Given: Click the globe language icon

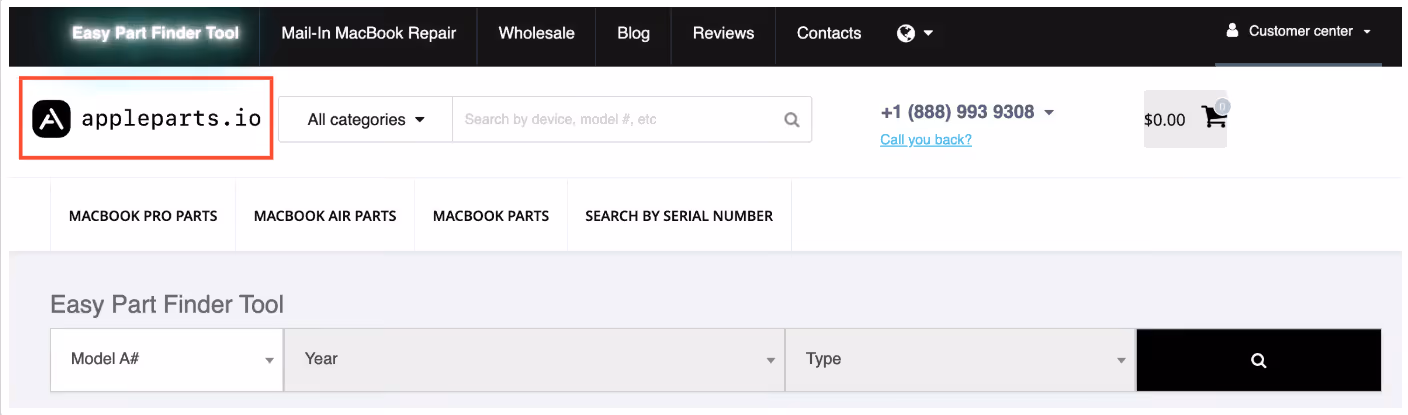Looking at the screenshot, I should [x=906, y=33].
